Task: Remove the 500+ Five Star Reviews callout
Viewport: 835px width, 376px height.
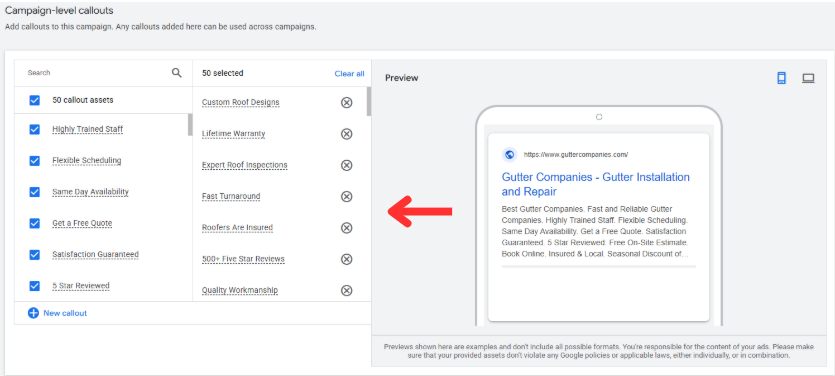Action: [346, 259]
